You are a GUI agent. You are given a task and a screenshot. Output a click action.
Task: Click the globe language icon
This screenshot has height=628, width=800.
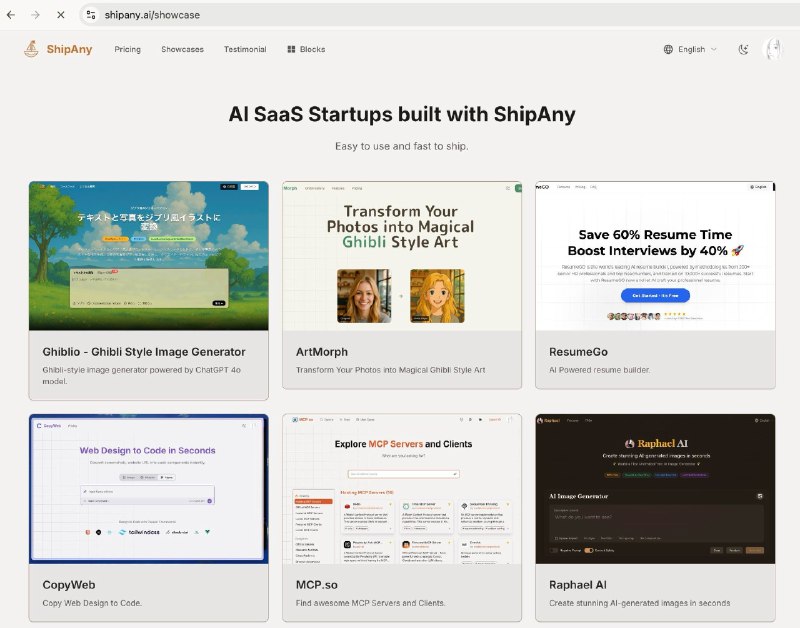[668, 49]
